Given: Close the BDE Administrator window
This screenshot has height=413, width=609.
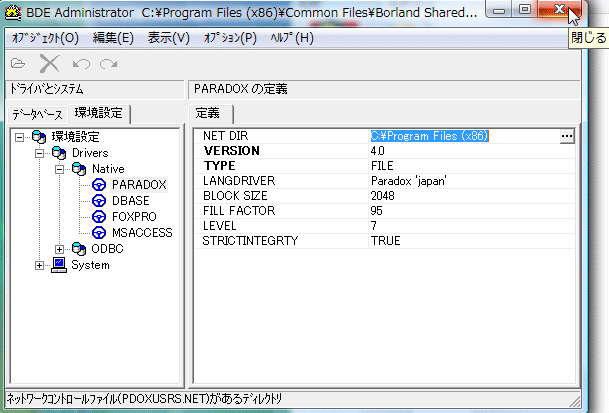Looking at the screenshot, I should point(560,9).
